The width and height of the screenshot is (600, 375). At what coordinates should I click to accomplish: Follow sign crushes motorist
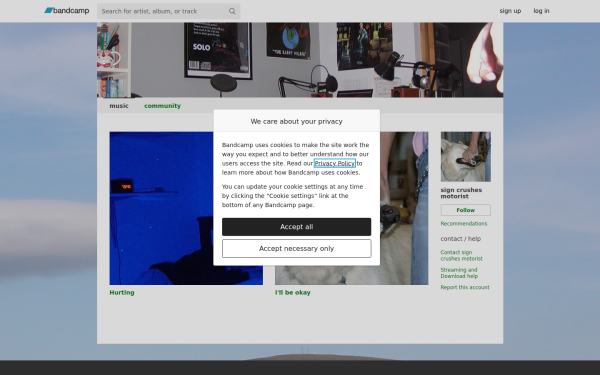[466, 210]
